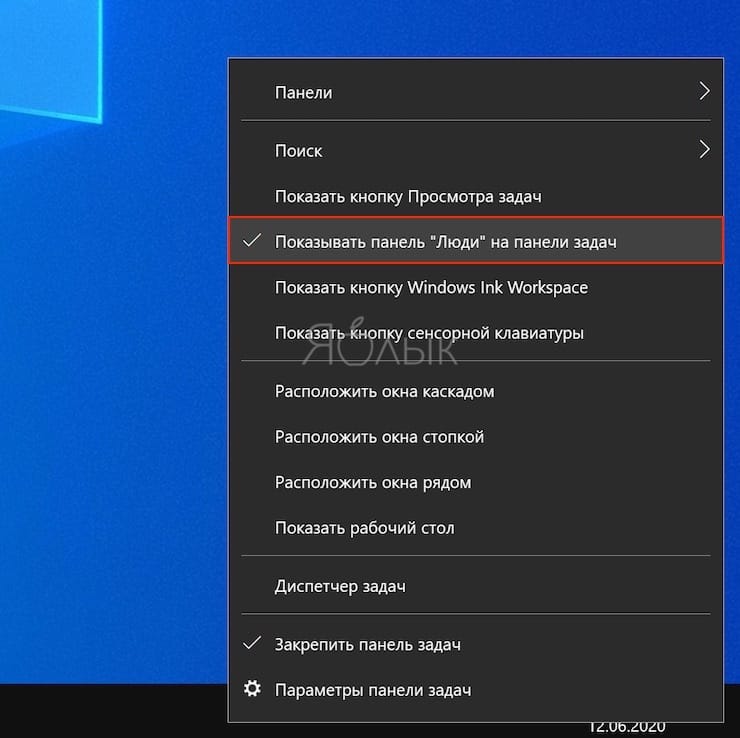Choose Расположить окна стопкой
The image size is (740, 738).
tap(476, 437)
